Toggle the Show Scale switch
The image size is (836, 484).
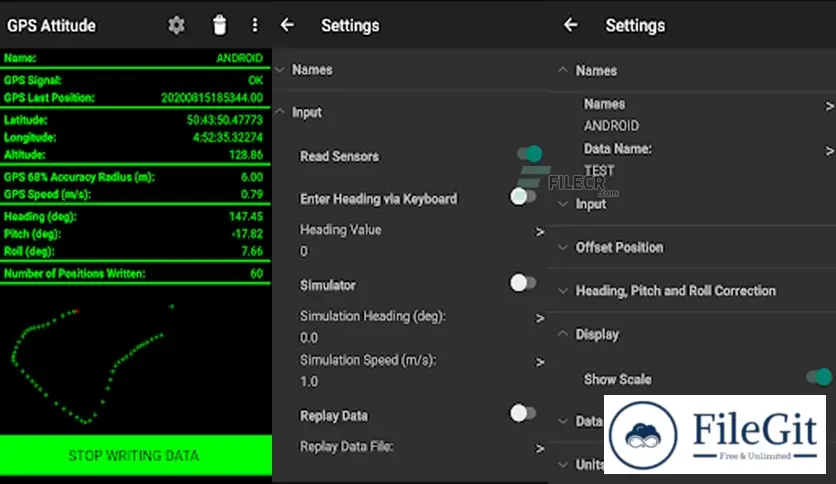[819, 377]
